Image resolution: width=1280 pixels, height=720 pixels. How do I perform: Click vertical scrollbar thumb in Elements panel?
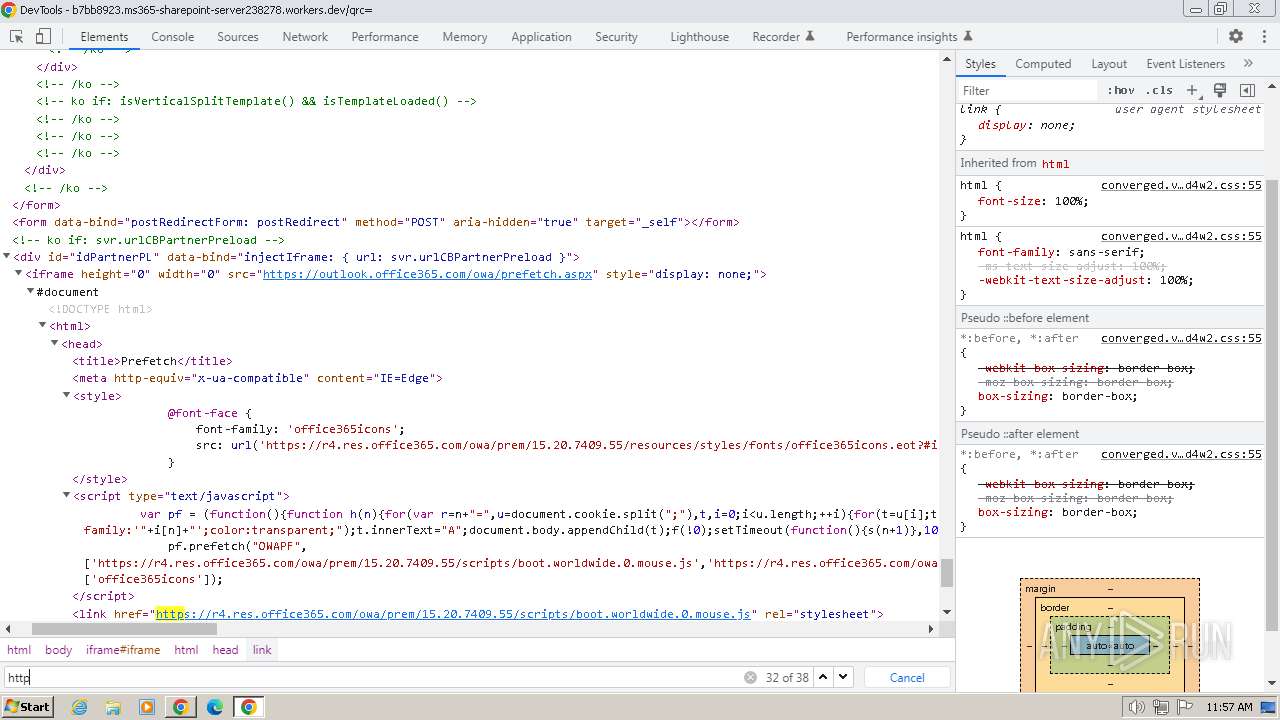click(x=947, y=573)
